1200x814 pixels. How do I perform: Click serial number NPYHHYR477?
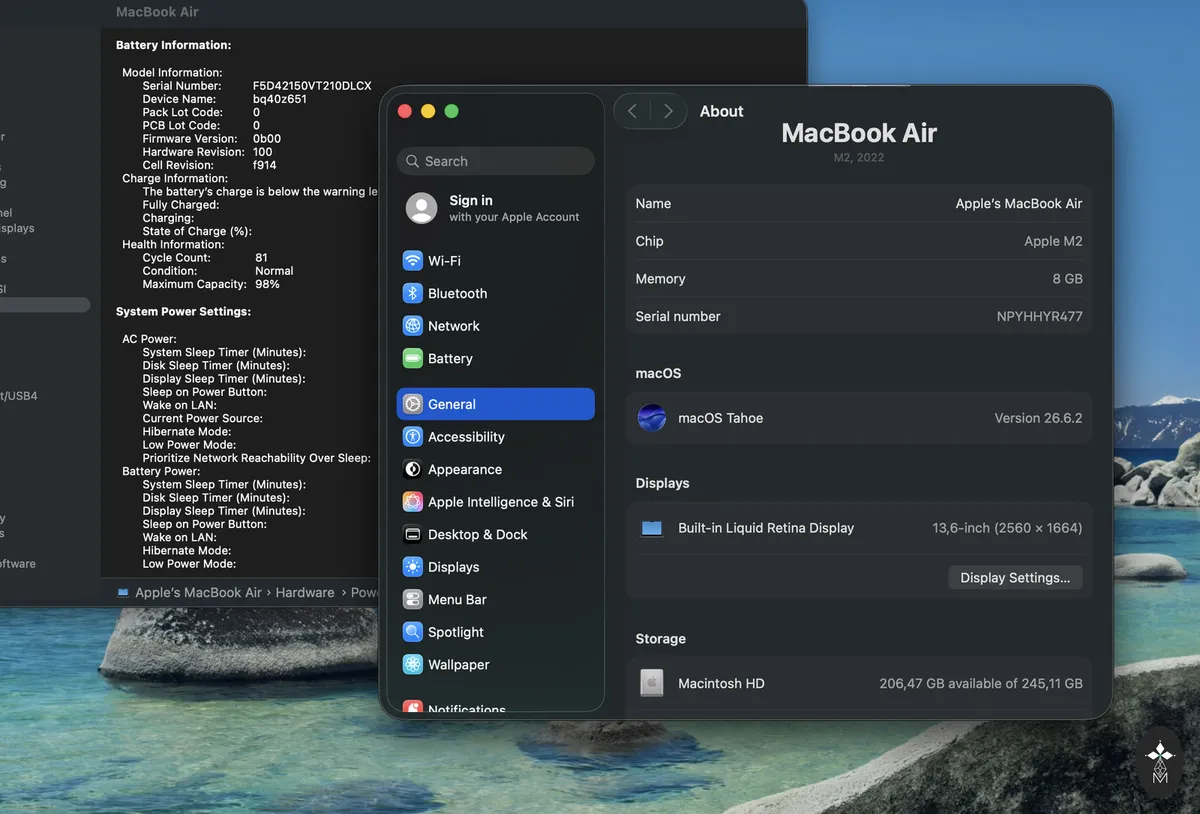click(1040, 316)
